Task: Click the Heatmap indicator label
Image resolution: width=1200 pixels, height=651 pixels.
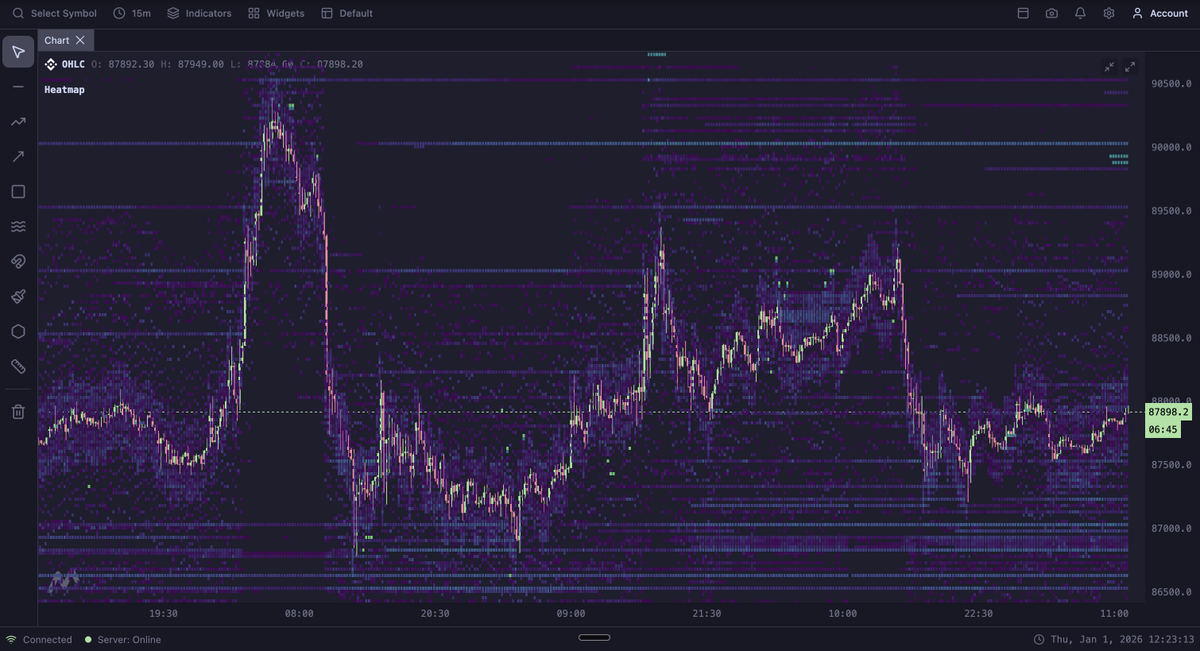Action: click(65, 90)
